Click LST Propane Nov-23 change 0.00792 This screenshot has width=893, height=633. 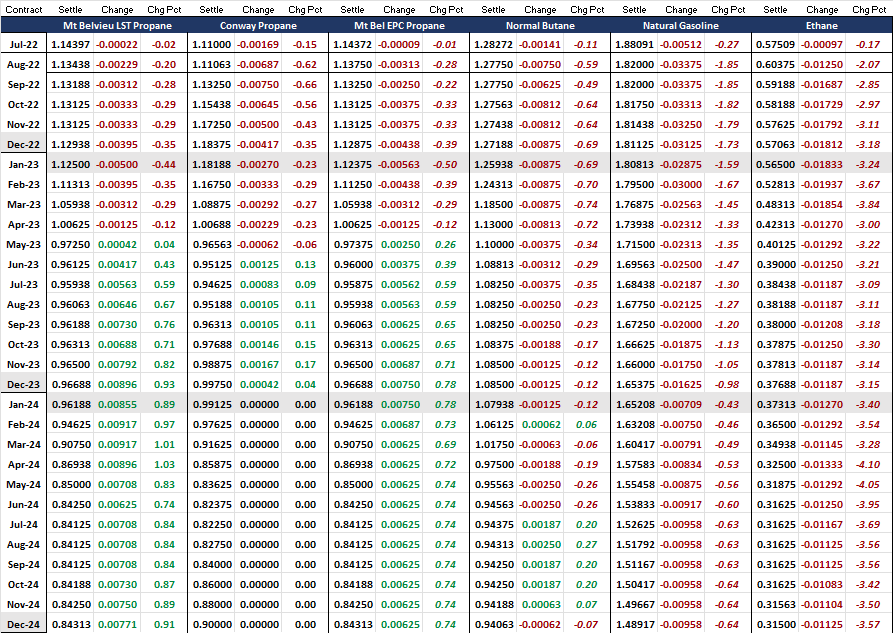coord(117,365)
